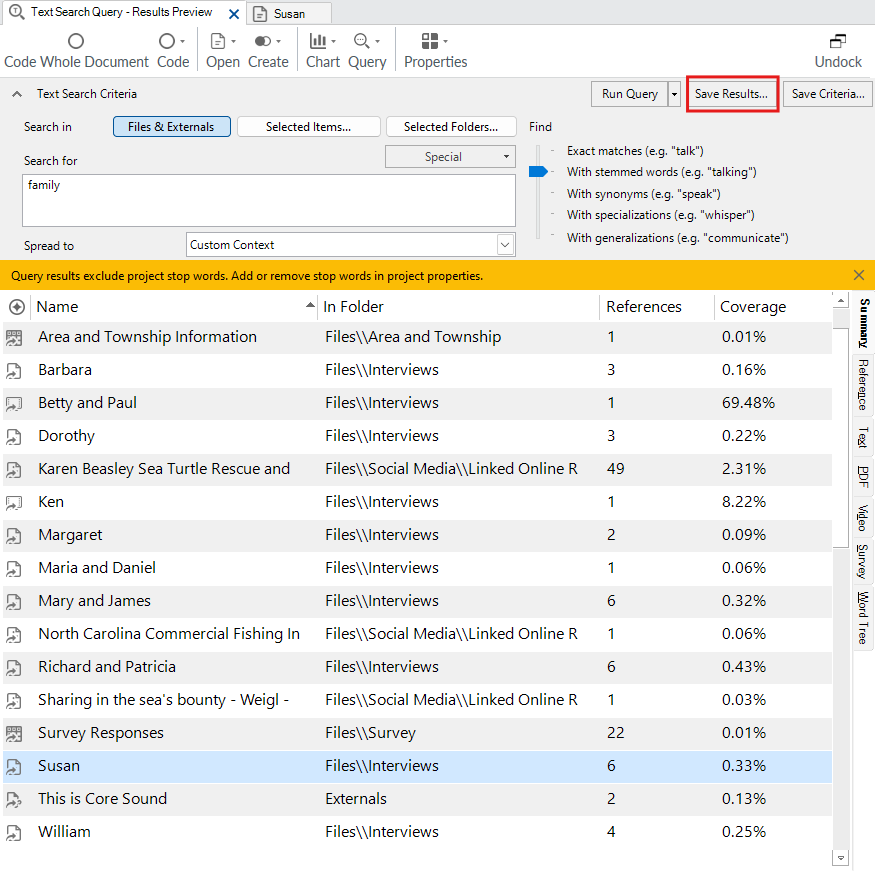
Task: Open the Code dropdown arrow
Action: click(182, 41)
